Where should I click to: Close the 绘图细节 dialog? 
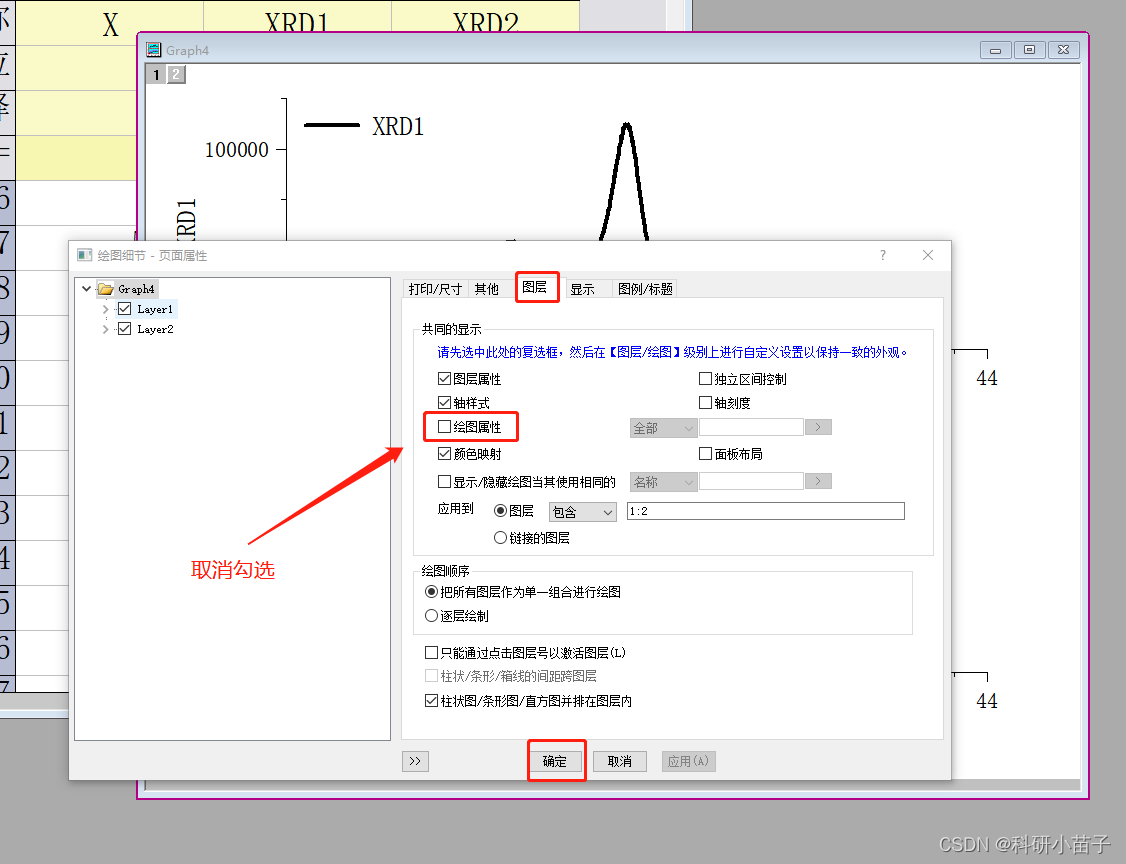pyautogui.click(x=928, y=255)
